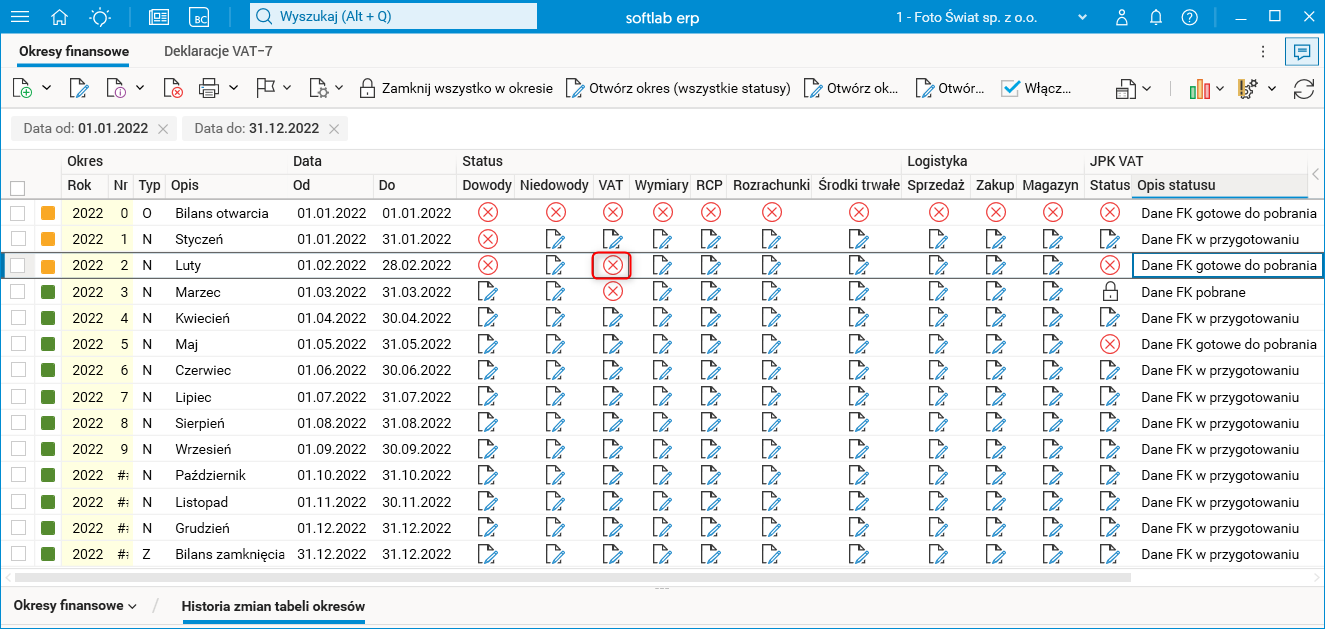Open the chat comments panel icon
1325x629 pixels.
(x=1301, y=51)
